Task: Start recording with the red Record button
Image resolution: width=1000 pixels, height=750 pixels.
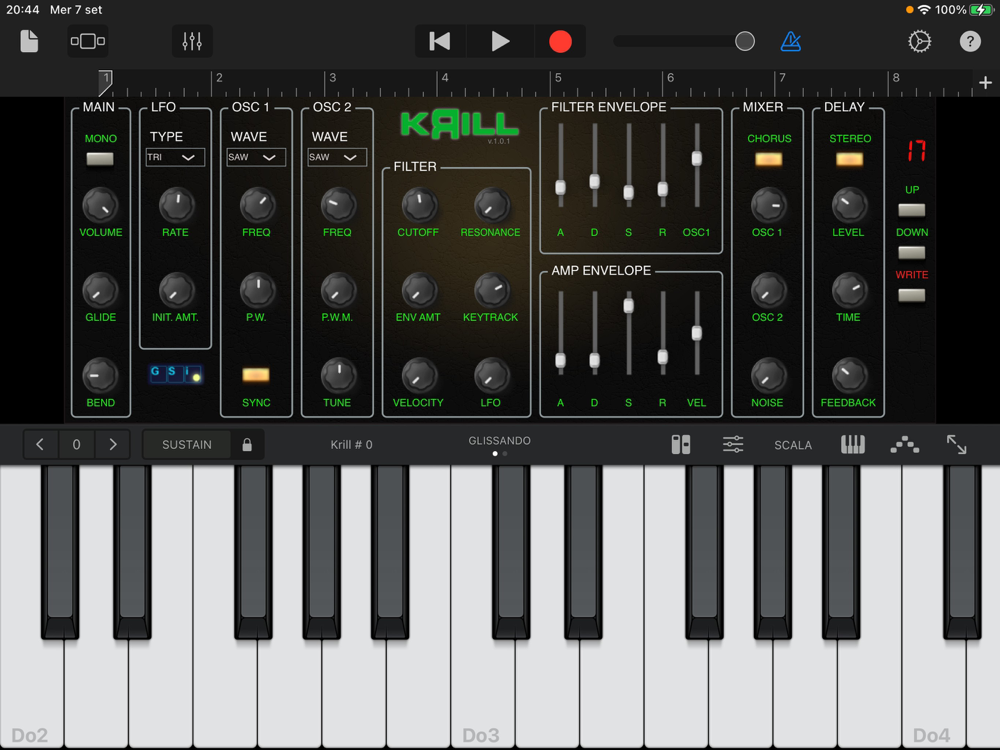Action: 561,41
